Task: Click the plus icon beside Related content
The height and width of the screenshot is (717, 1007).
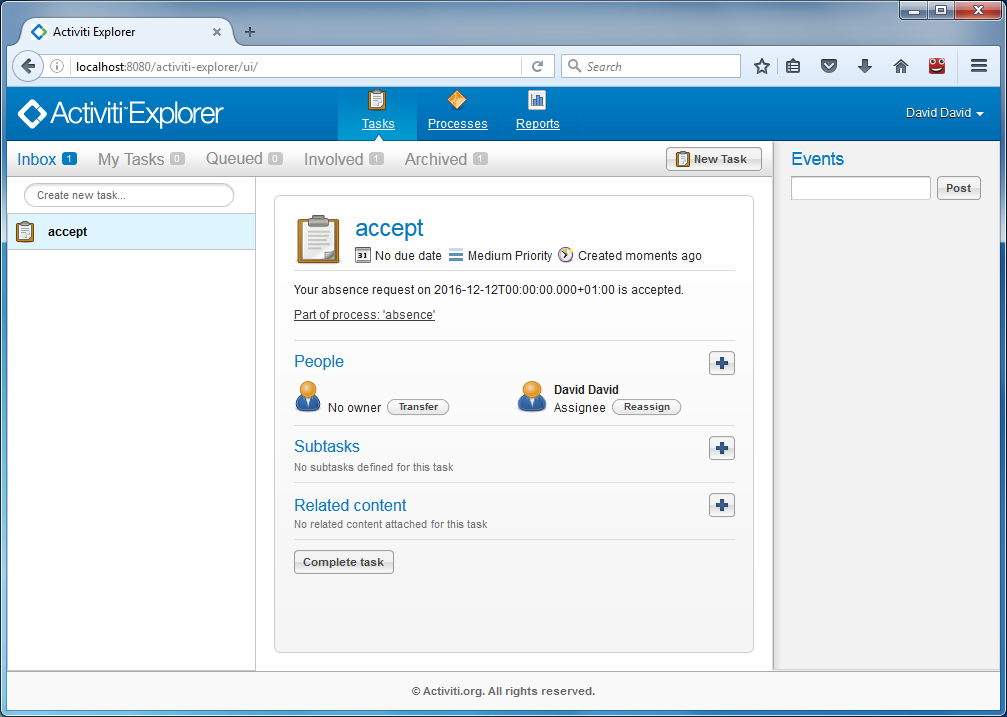Action: pos(722,505)
